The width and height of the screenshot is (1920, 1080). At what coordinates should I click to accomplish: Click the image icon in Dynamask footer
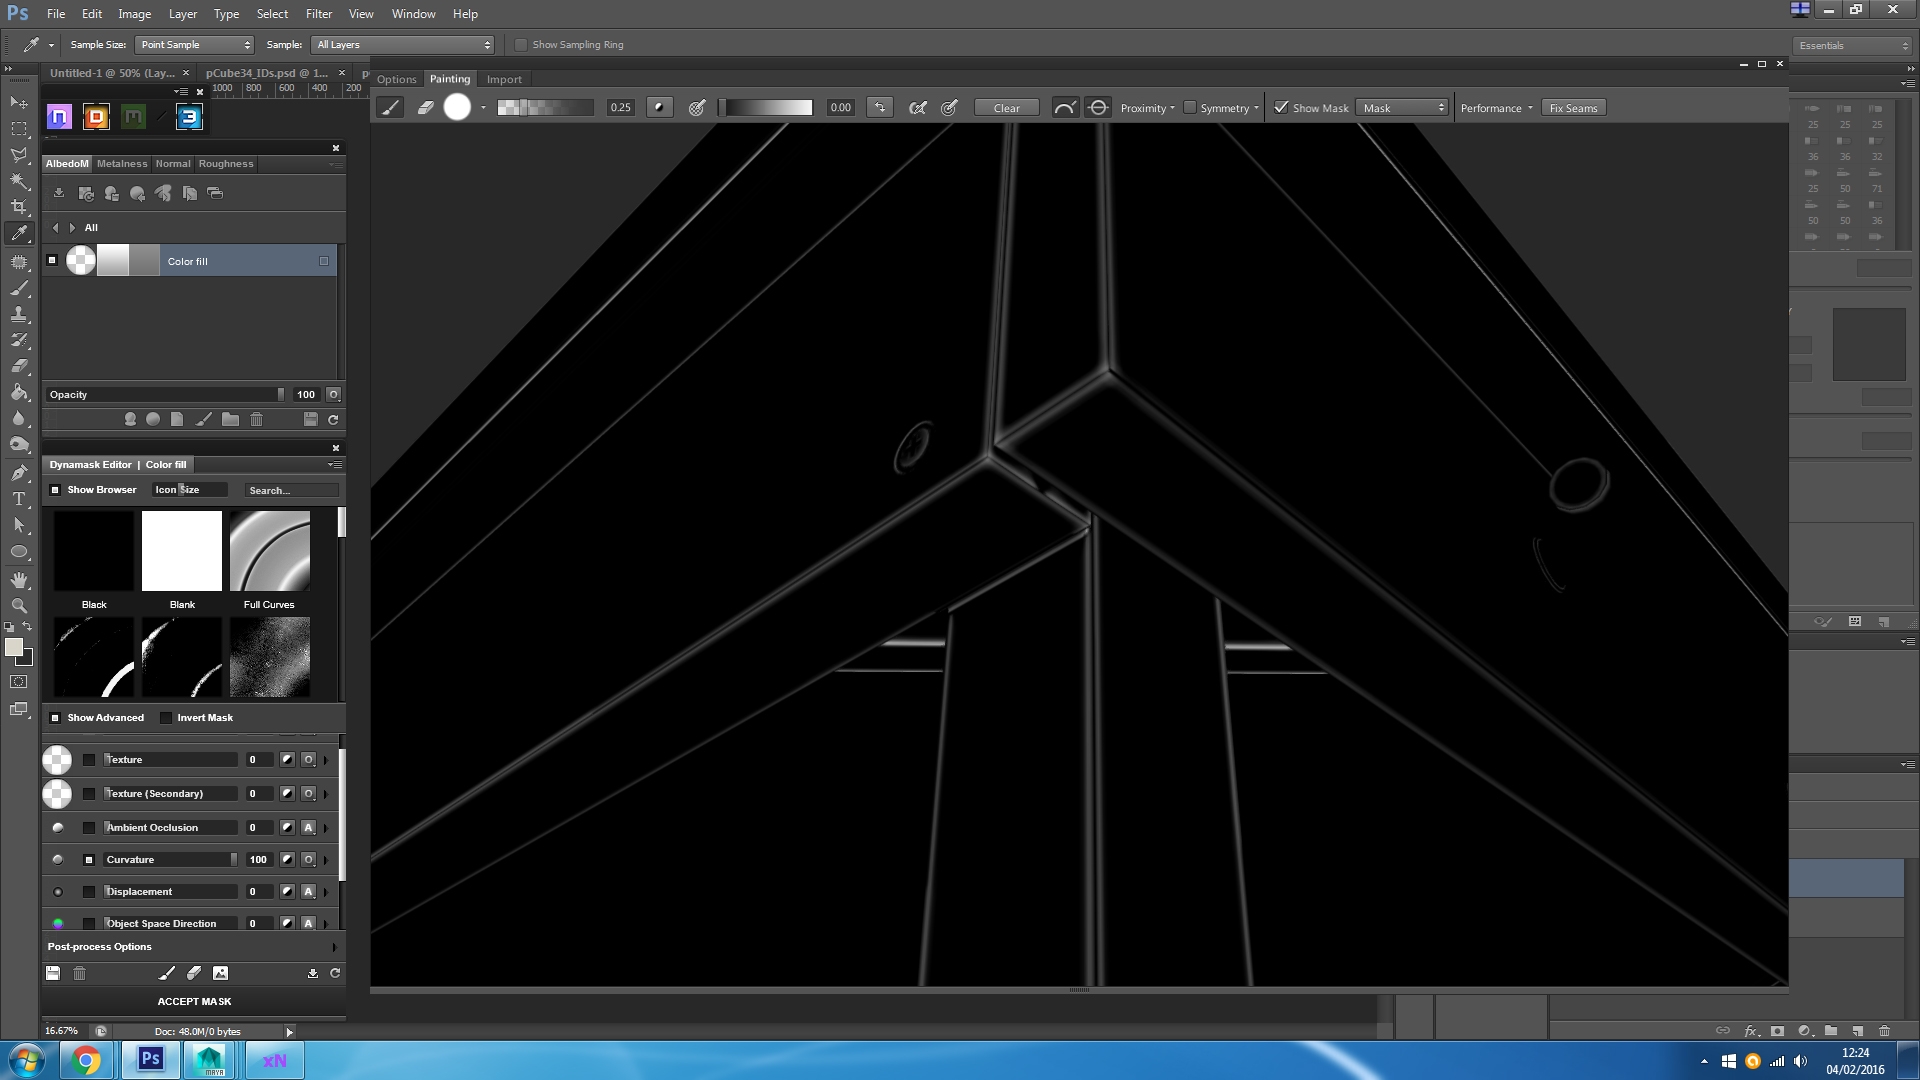click(220, 973)
